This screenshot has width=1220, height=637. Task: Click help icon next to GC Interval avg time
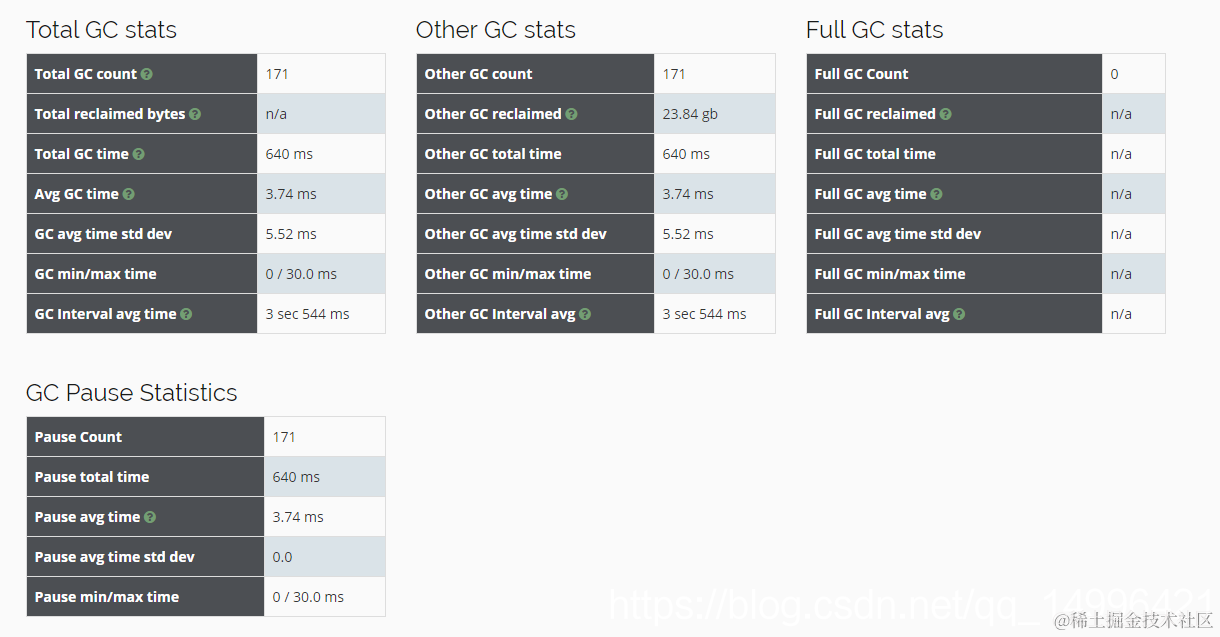186,314
